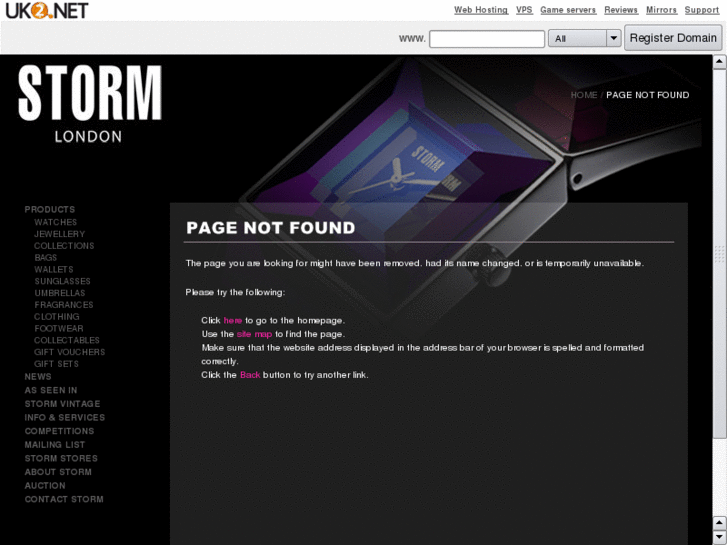
Task: Browse the BAGS category
Action: coord(45,257)
